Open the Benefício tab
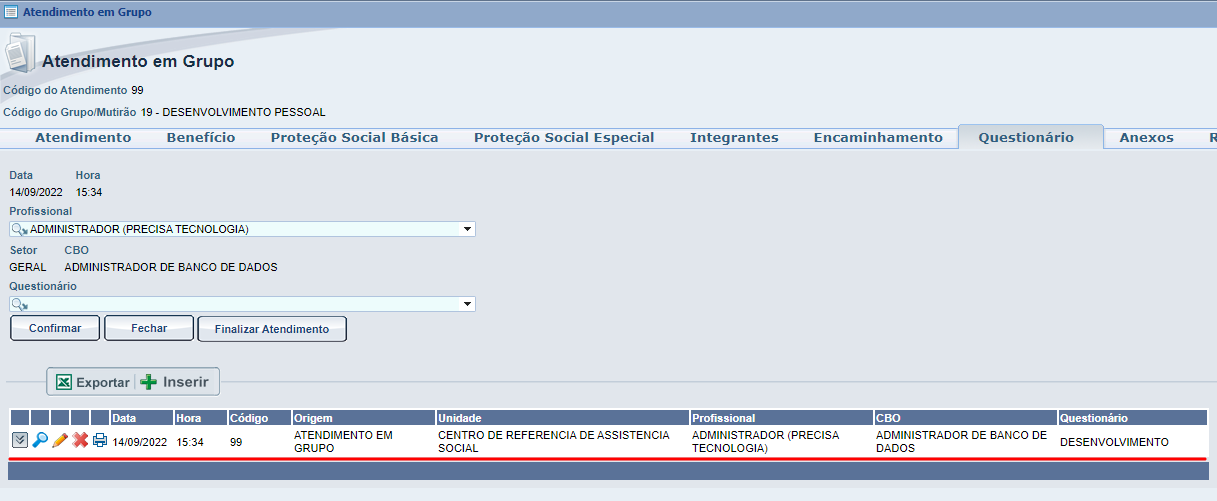The image size is (1217, 501). pyautogui.click(x=201, y=138)
